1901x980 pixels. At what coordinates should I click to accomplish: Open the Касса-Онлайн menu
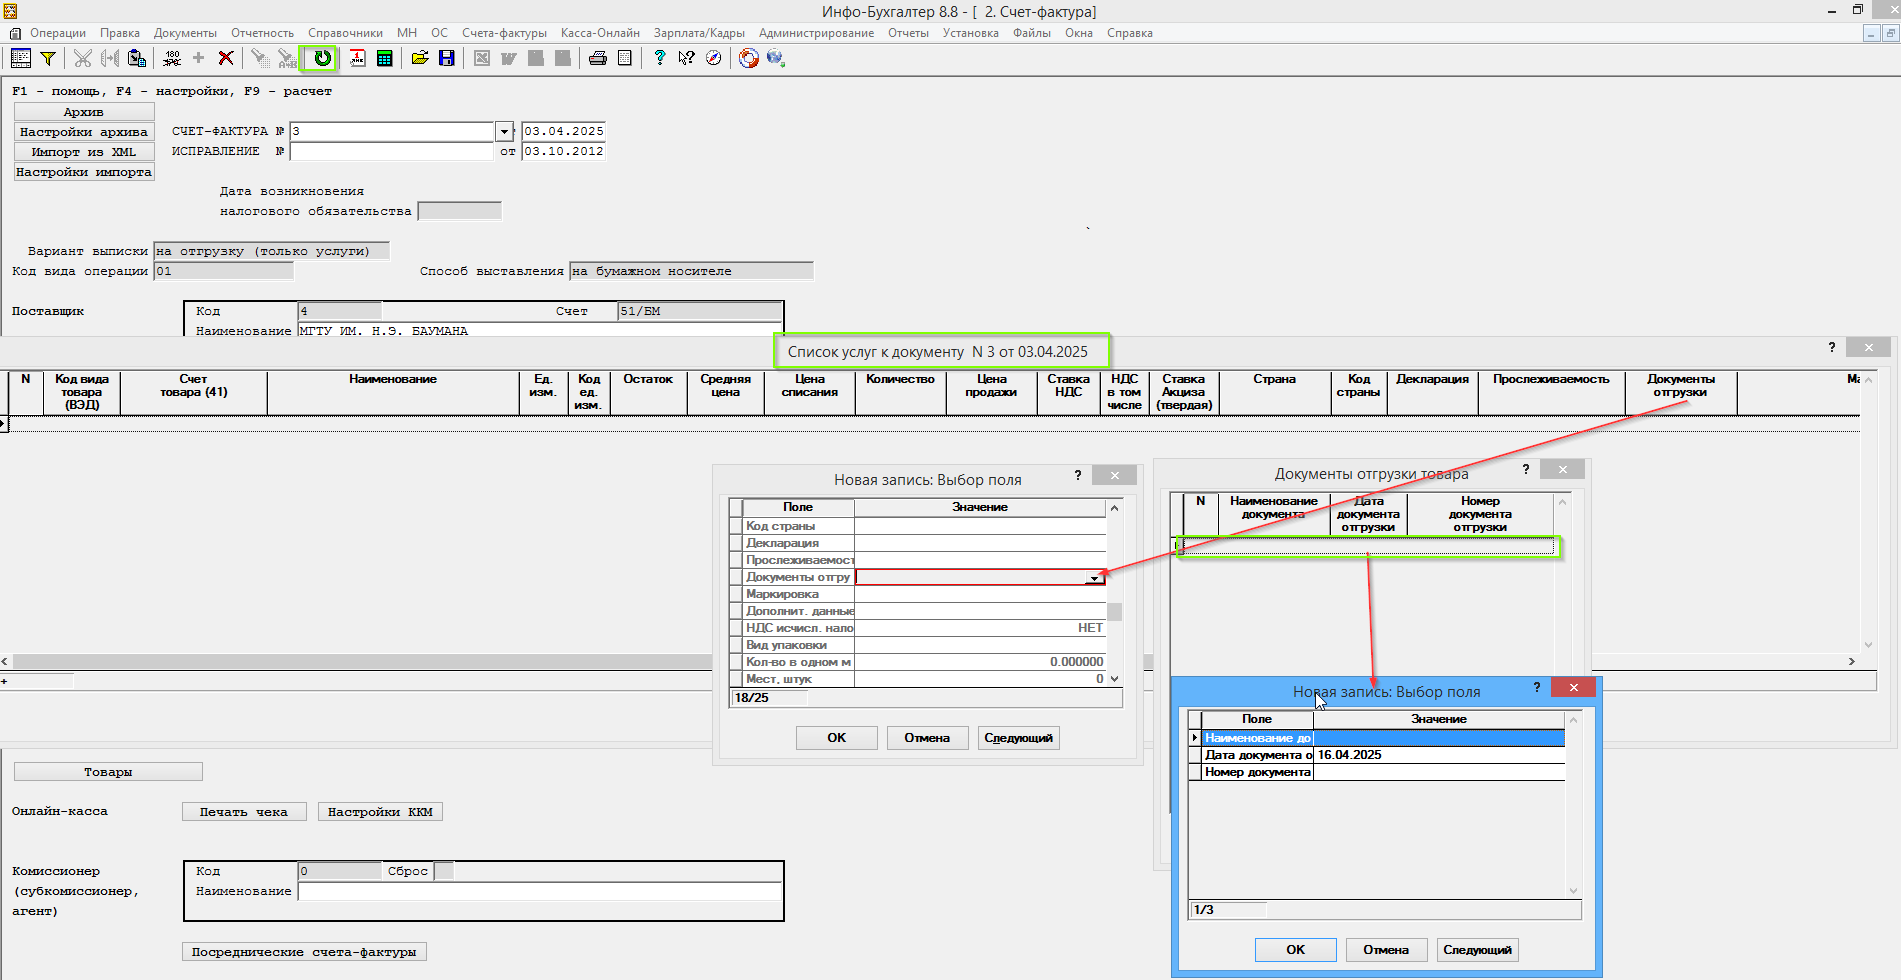pos(600,33)
